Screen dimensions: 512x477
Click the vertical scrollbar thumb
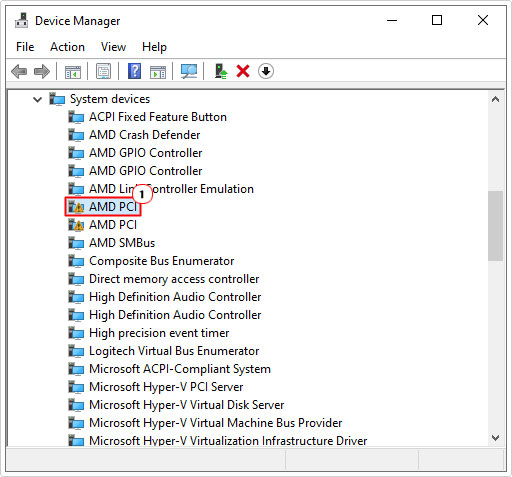[x=495, y=226]
